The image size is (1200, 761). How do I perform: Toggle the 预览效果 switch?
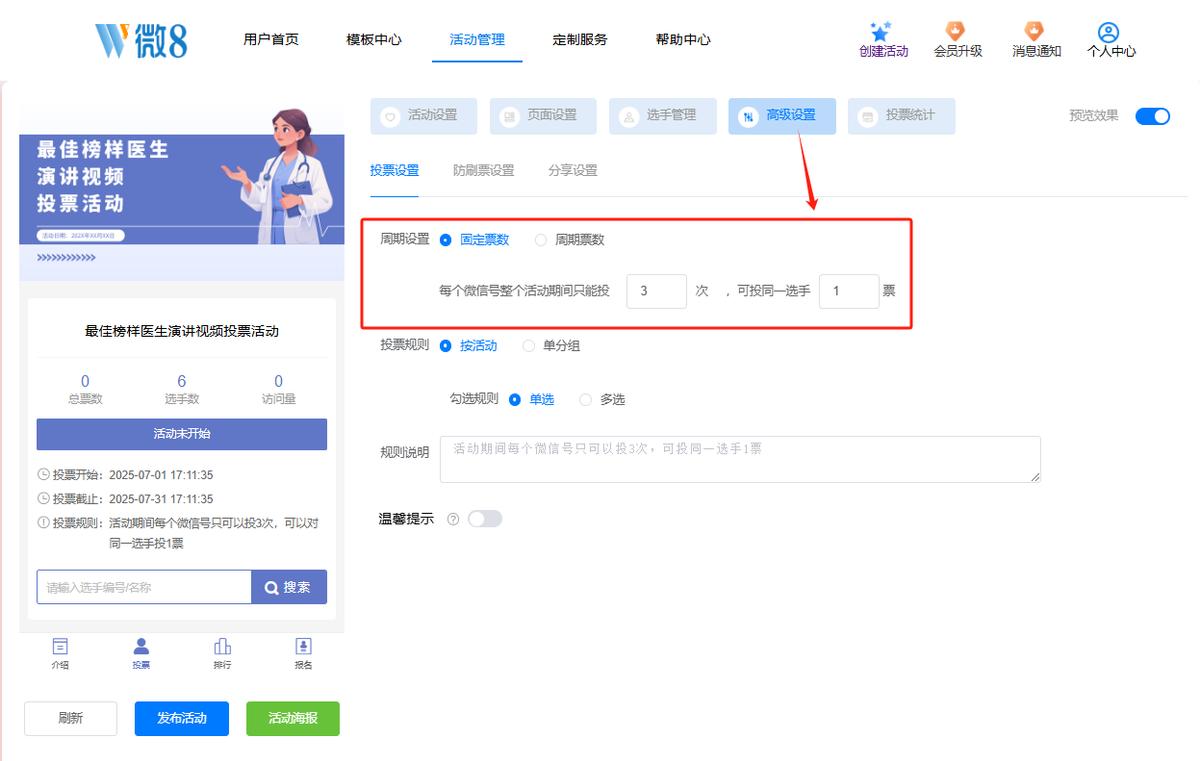(x=1152, y=116)
